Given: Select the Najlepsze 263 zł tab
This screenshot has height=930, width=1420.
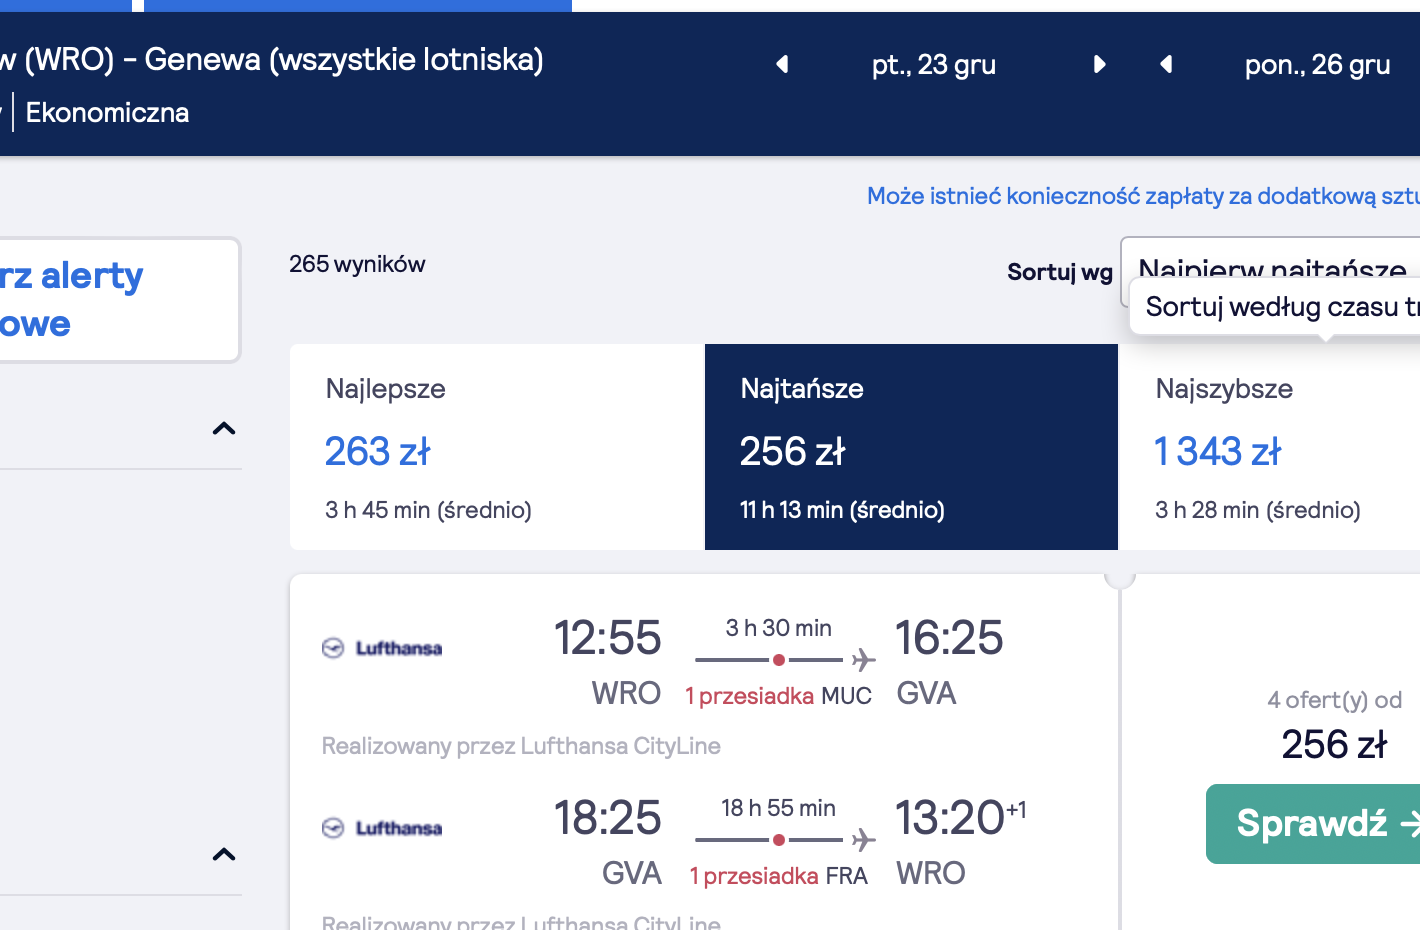Looking at the screenshot, I should [497, 447].
